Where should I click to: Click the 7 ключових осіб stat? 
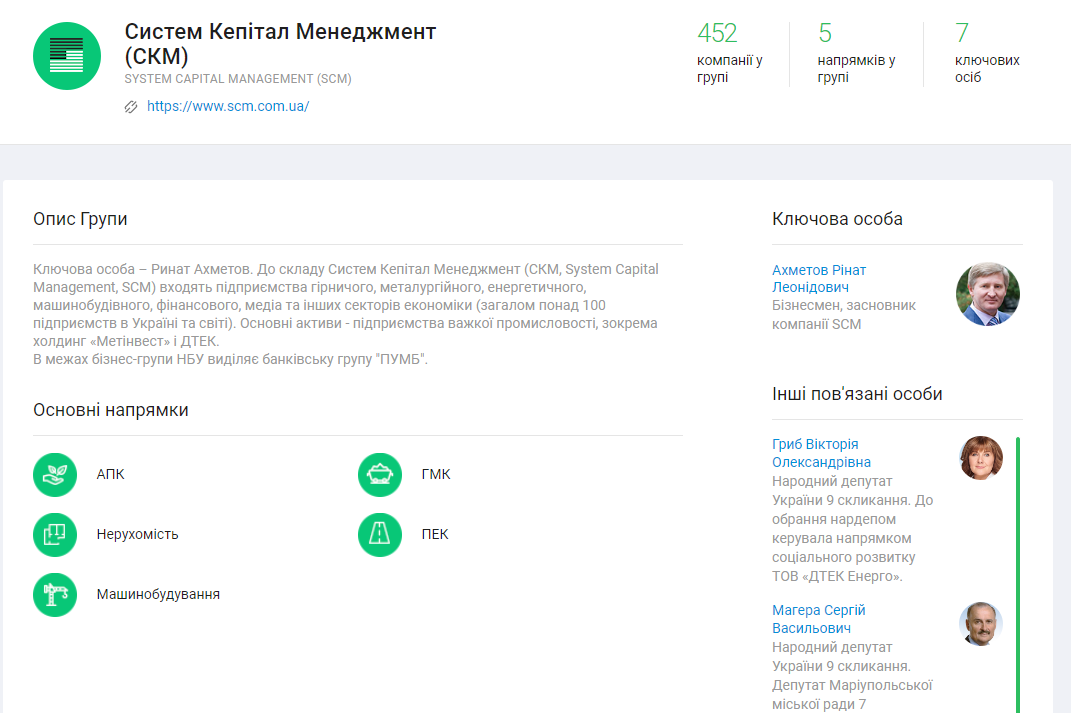[x=987, y=54]
